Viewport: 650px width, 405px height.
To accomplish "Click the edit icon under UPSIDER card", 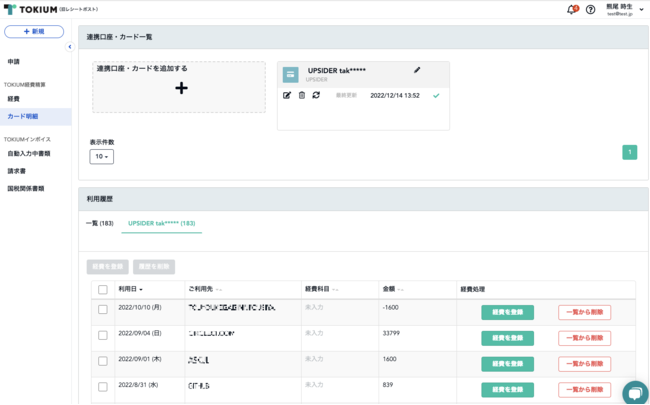I will point(286,95).
